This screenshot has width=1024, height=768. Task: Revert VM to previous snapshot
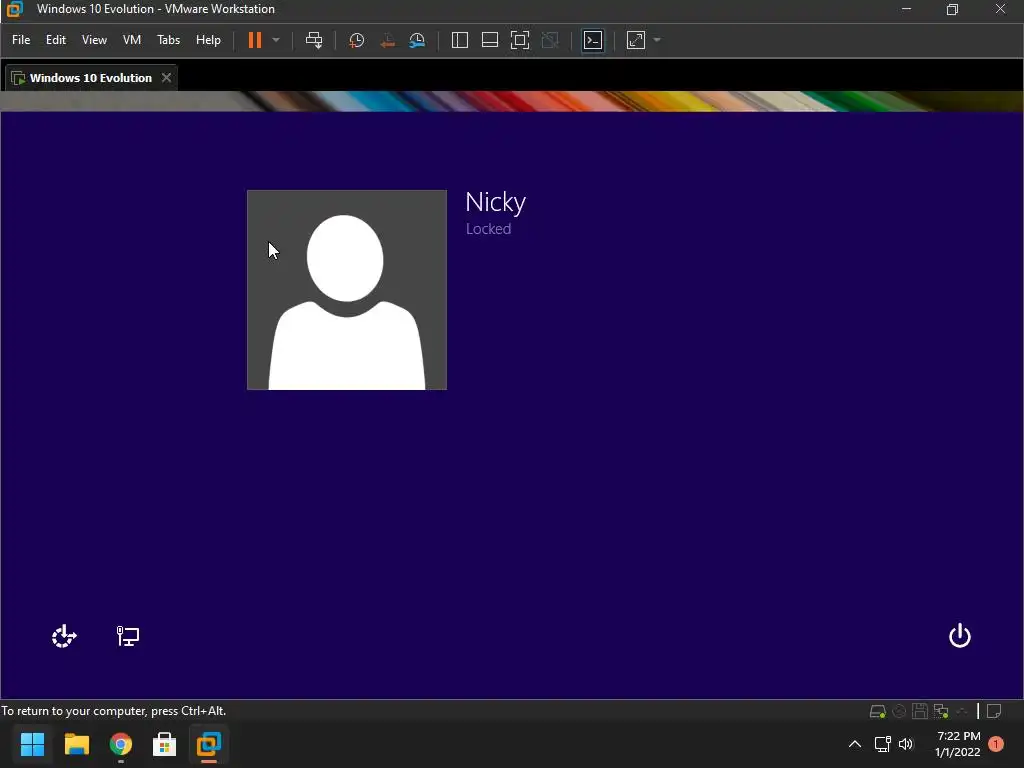point(387,40)
